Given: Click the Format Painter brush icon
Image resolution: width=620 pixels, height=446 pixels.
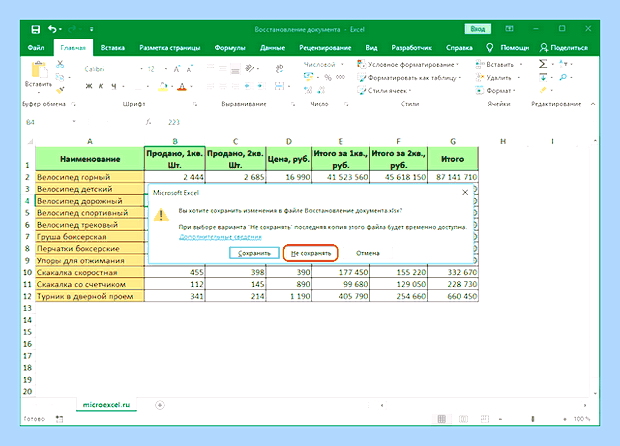Looking at the screenshot, I should click(x=60, y=90).
